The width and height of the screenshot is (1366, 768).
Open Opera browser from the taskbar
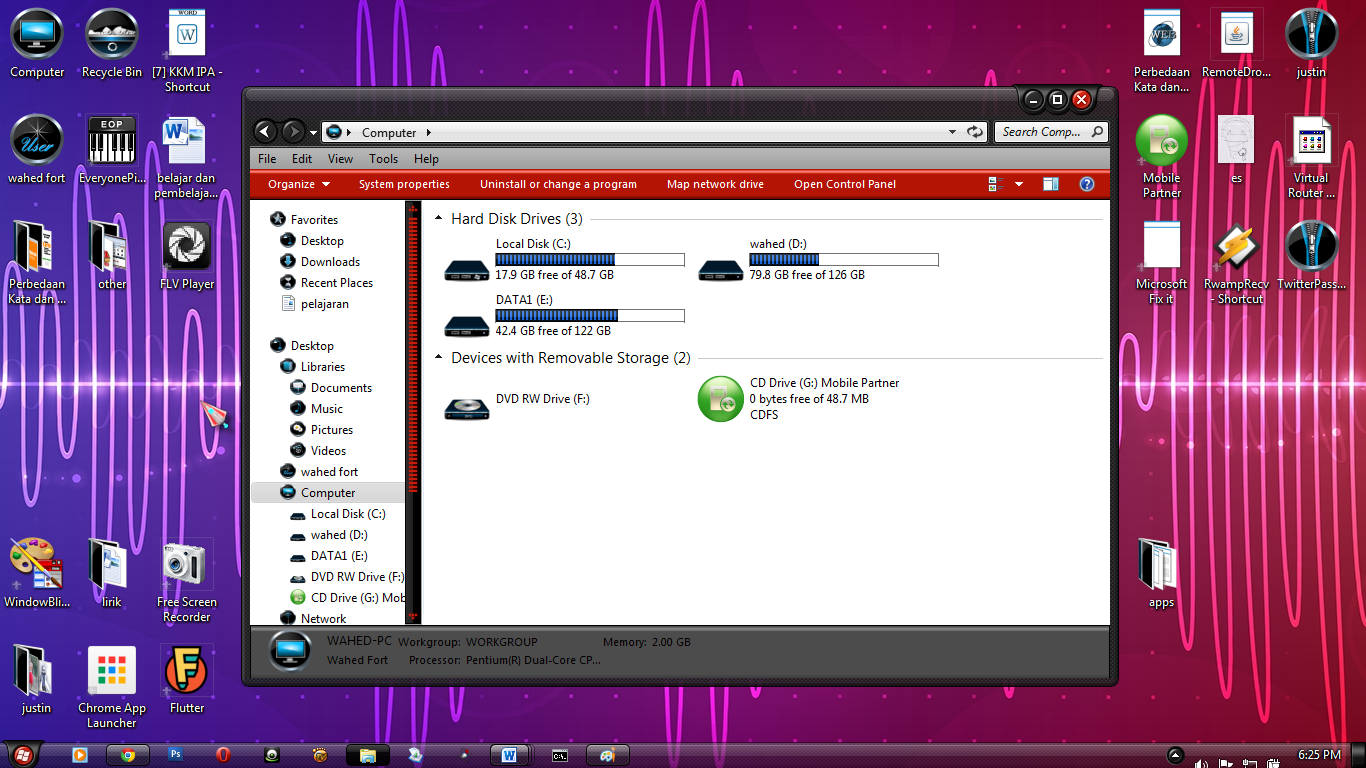coord(223,755)
